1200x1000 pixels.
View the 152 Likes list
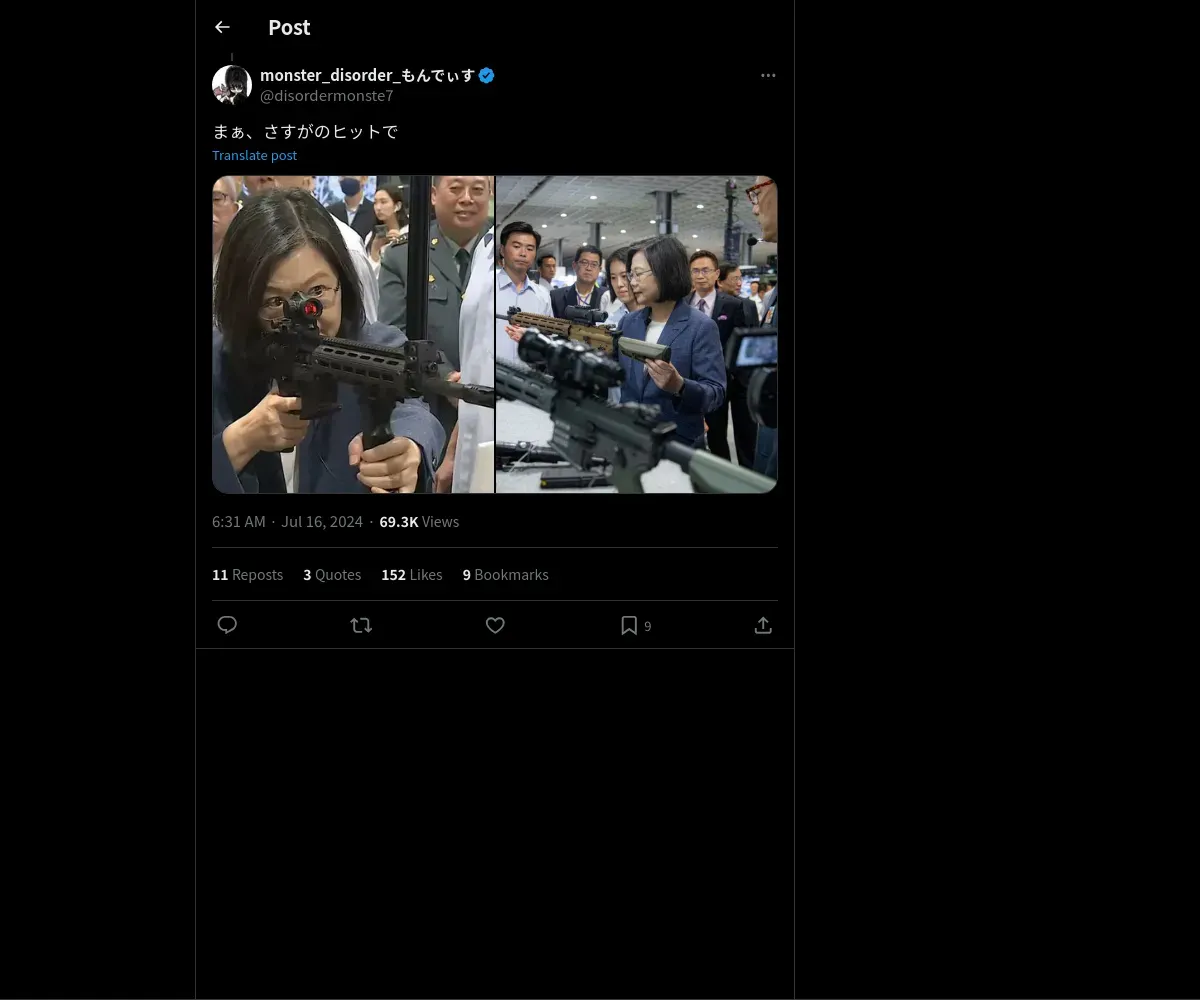pos(411,574)
